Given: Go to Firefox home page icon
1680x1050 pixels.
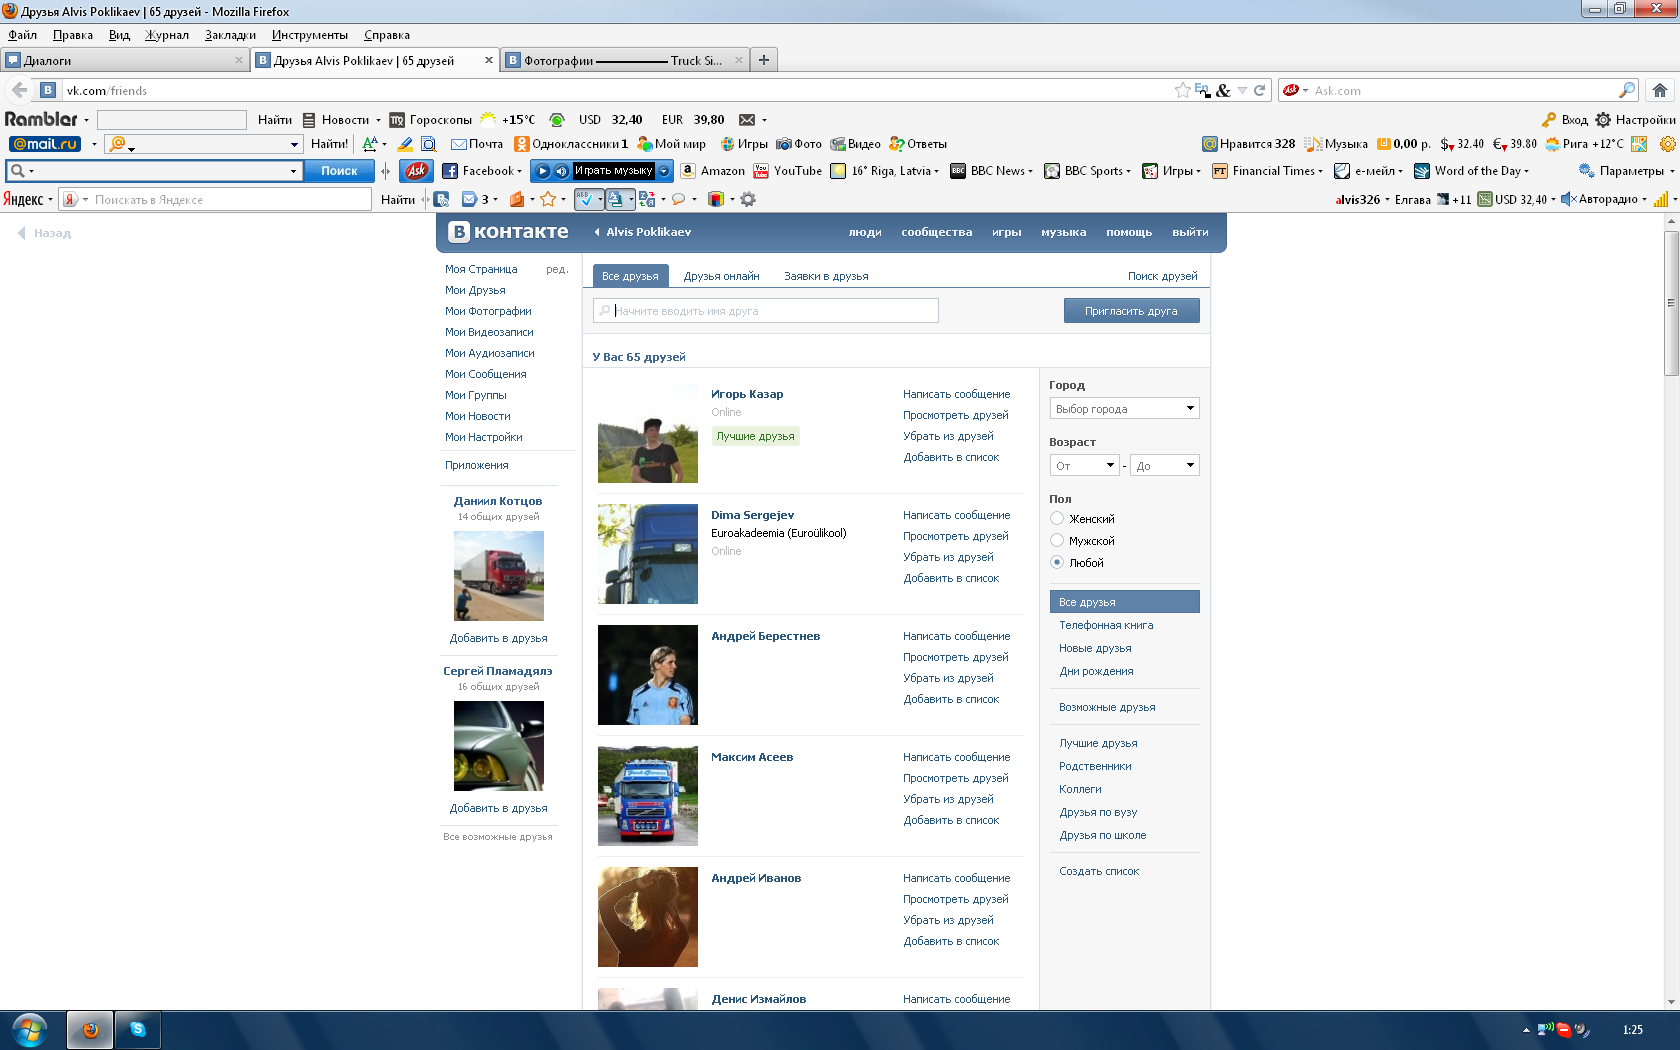Looking at the screenshot, I should coord(1660,90).
